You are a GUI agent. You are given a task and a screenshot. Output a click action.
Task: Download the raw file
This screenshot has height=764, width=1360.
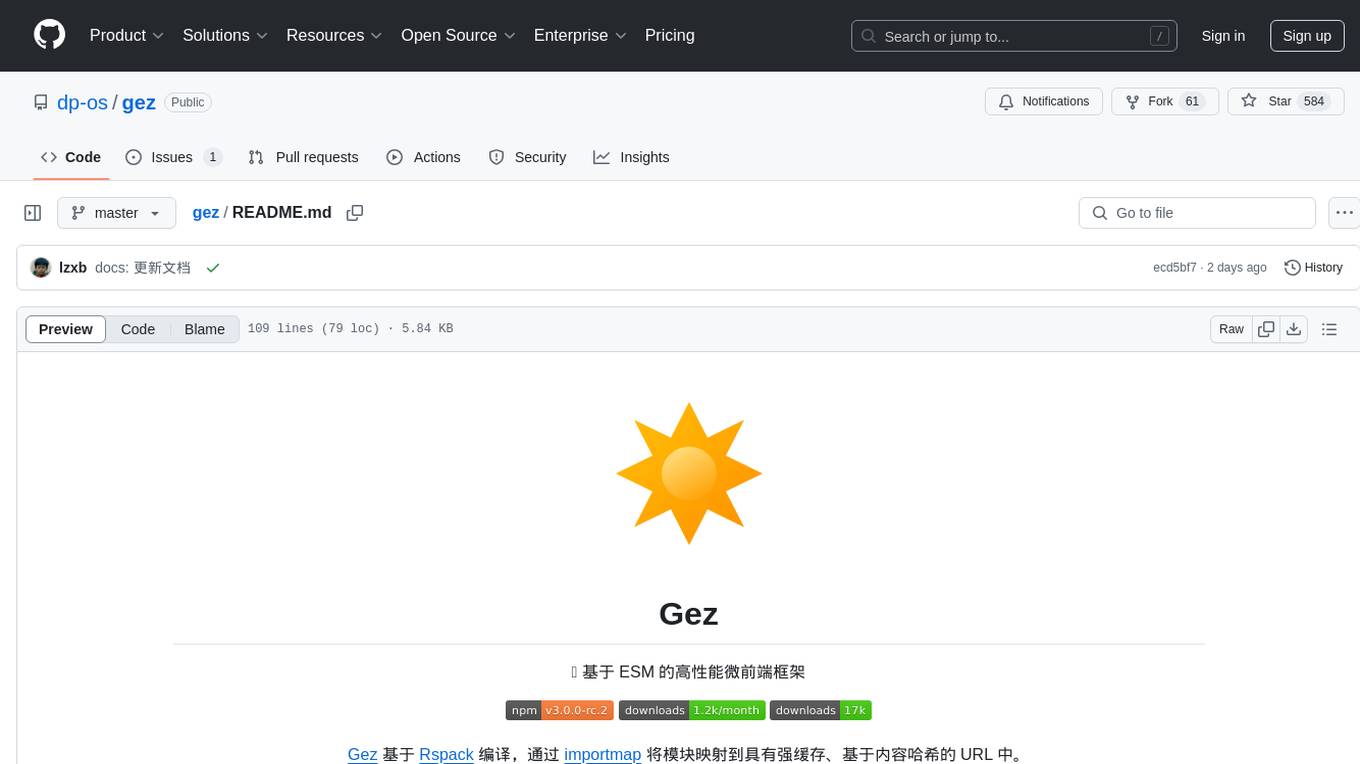1294,329
